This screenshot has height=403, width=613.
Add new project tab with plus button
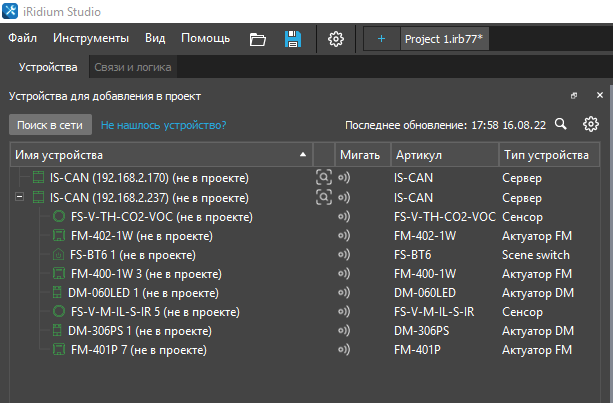(x=380, y=39)
